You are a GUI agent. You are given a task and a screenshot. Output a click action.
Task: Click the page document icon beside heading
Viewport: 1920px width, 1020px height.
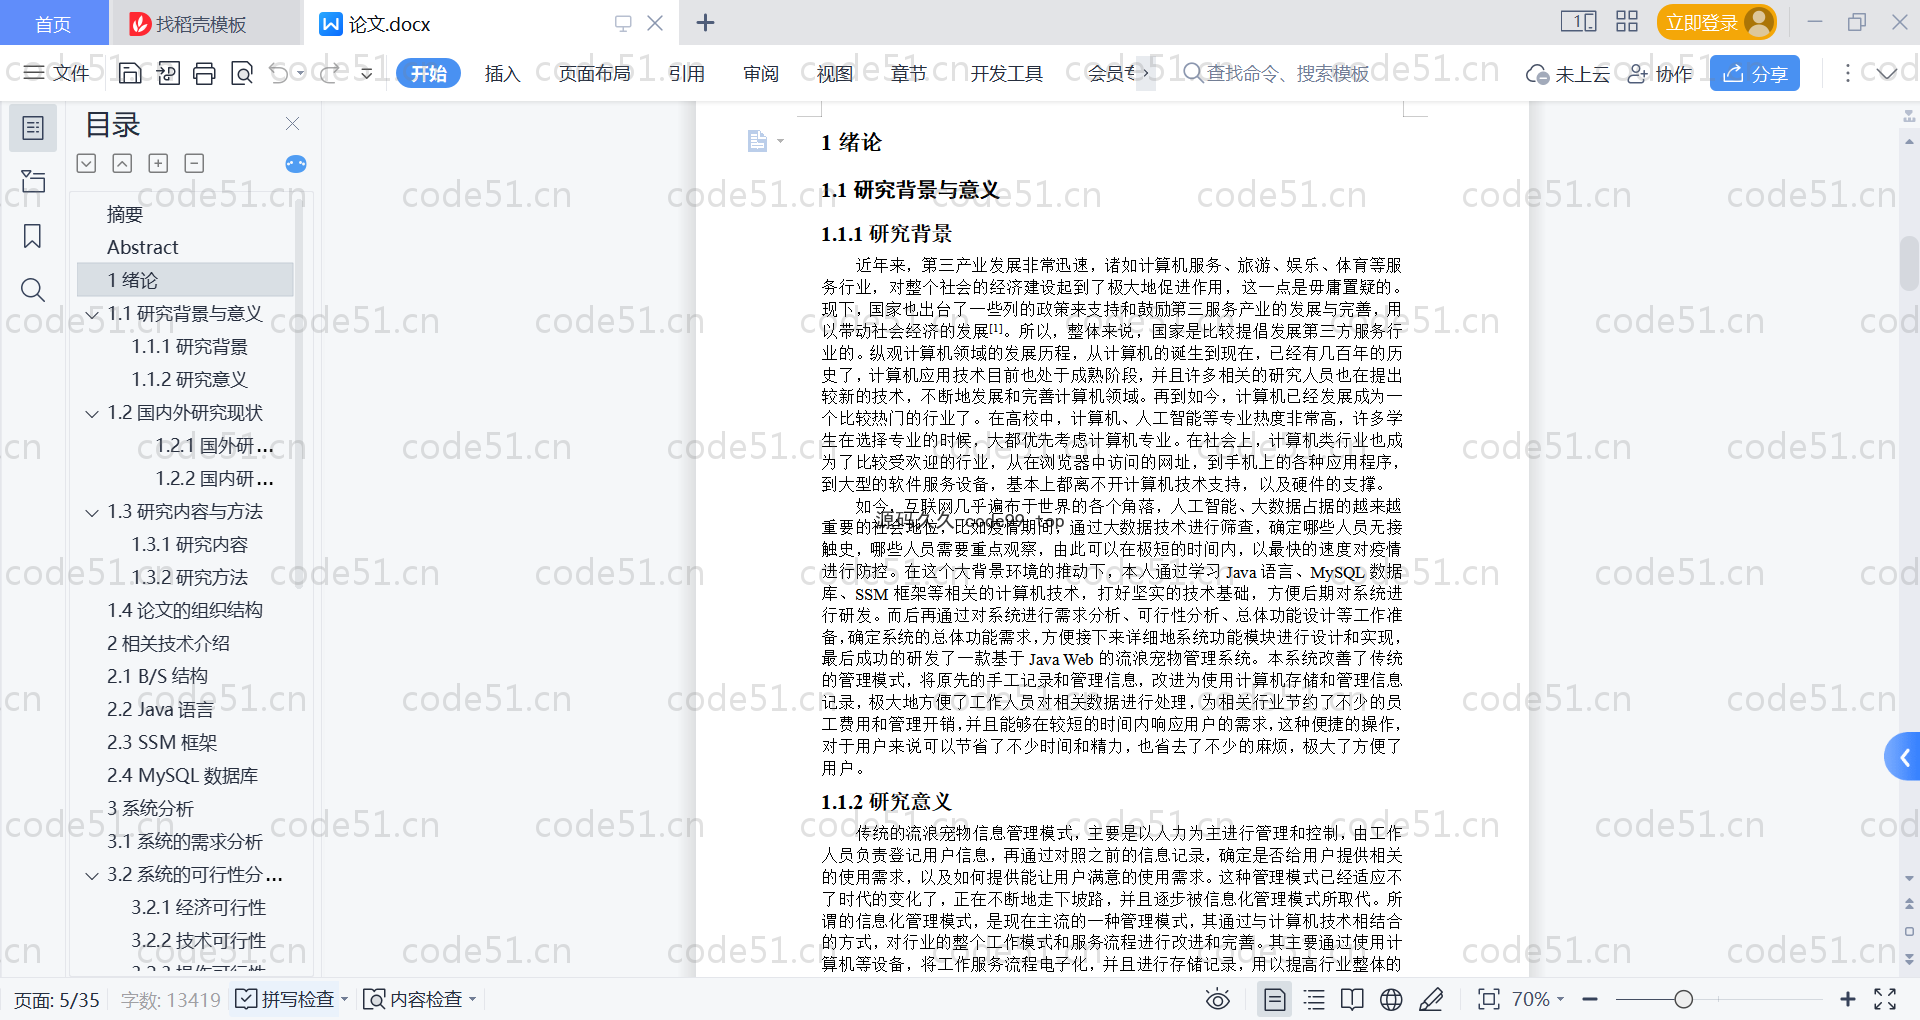point(758,141)
